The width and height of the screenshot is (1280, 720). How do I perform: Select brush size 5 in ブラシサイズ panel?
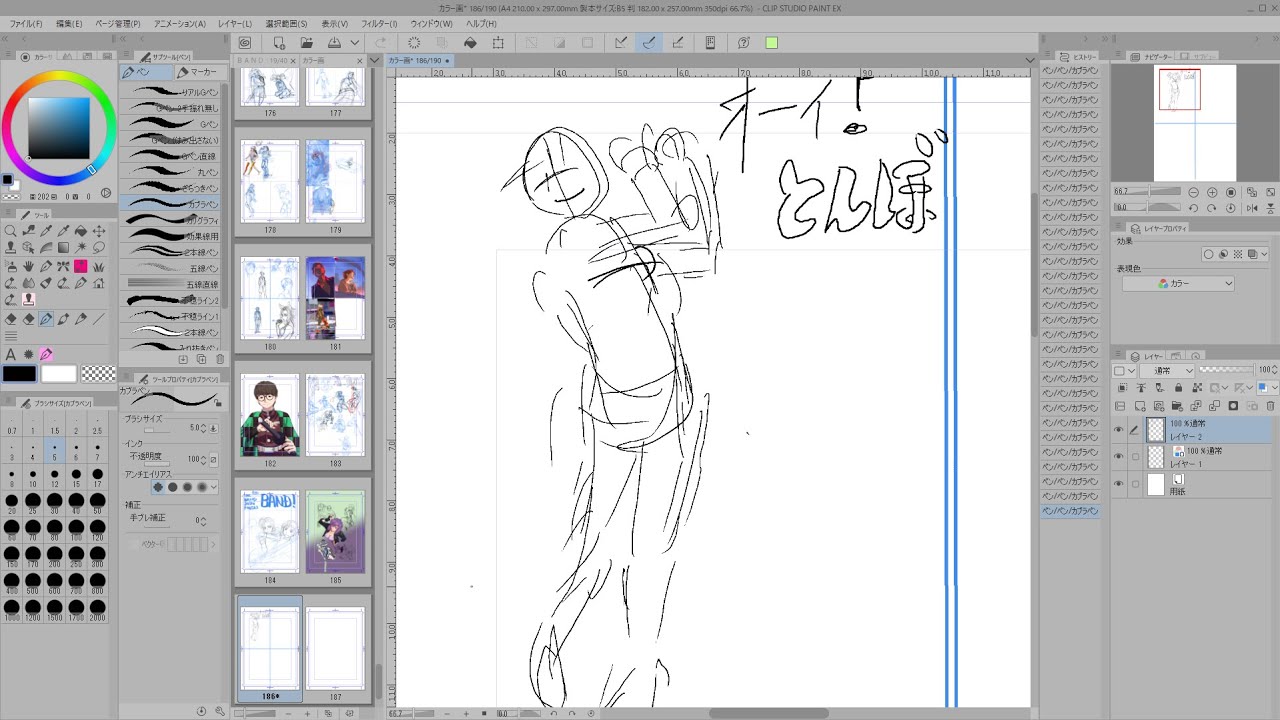click(x=54, y=453)
